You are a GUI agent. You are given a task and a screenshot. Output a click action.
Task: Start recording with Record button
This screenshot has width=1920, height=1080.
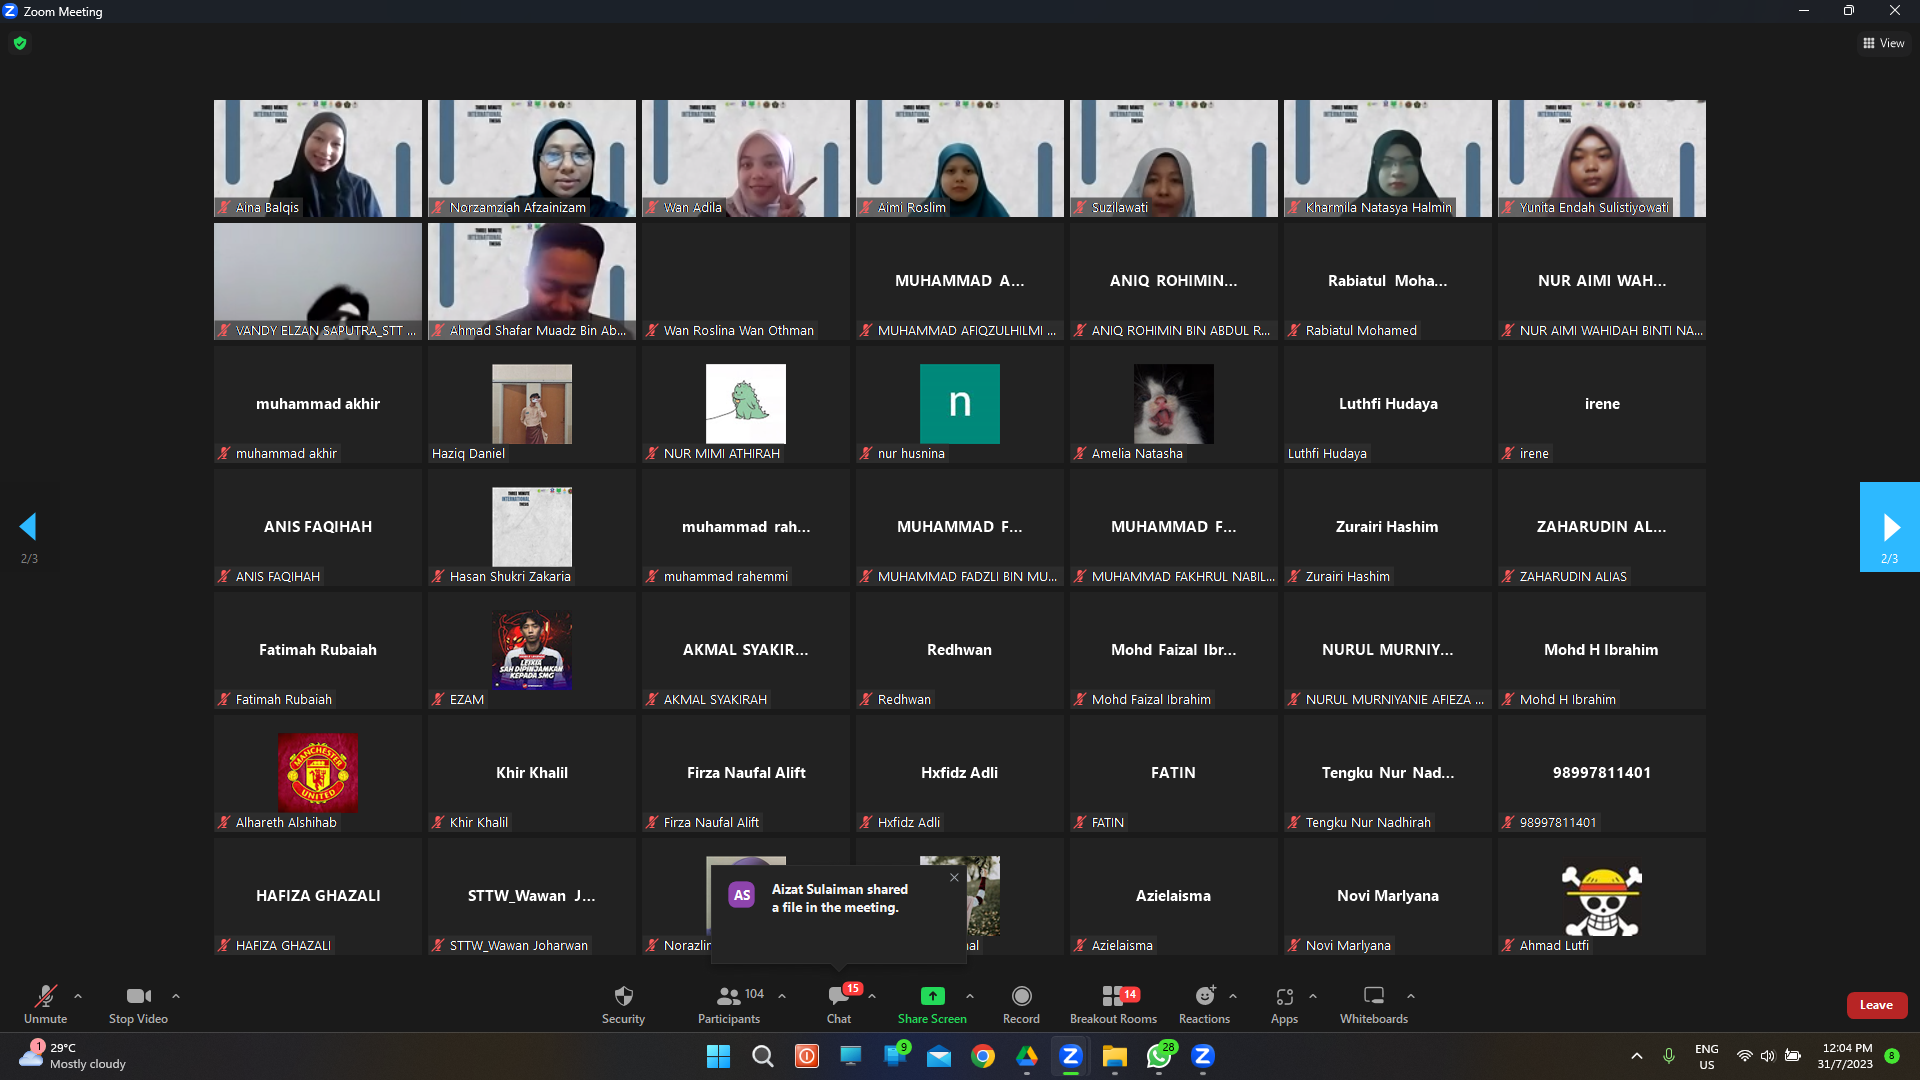click(x=1021, y=1003)
